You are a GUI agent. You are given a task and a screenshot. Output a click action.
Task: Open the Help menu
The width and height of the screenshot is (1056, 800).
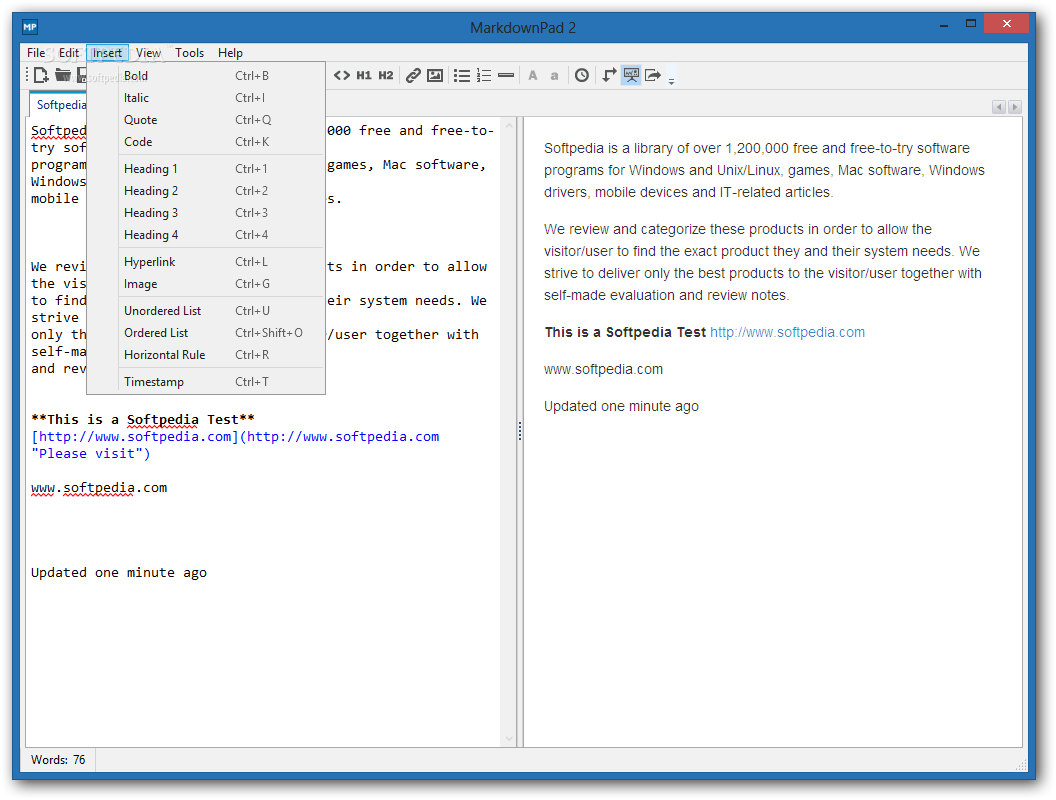pyautogui.click(x=230, y=53)
